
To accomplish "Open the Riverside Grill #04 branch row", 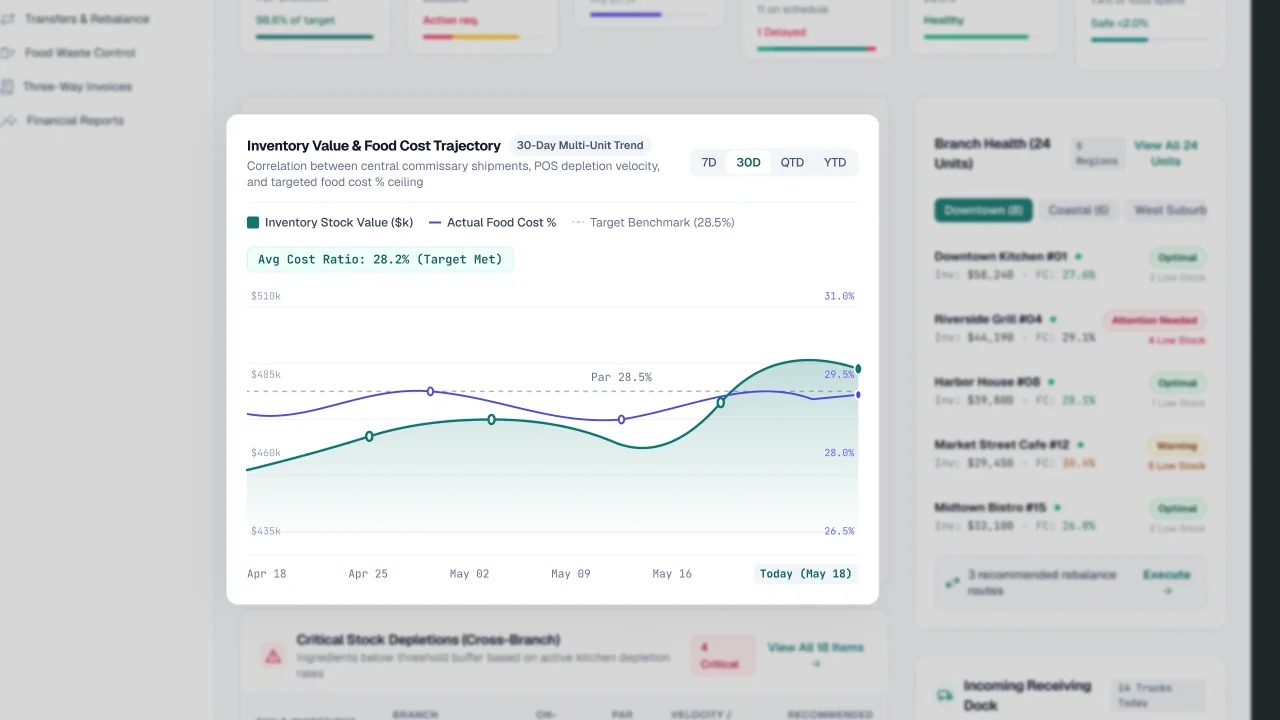I will pos(1071,328).
